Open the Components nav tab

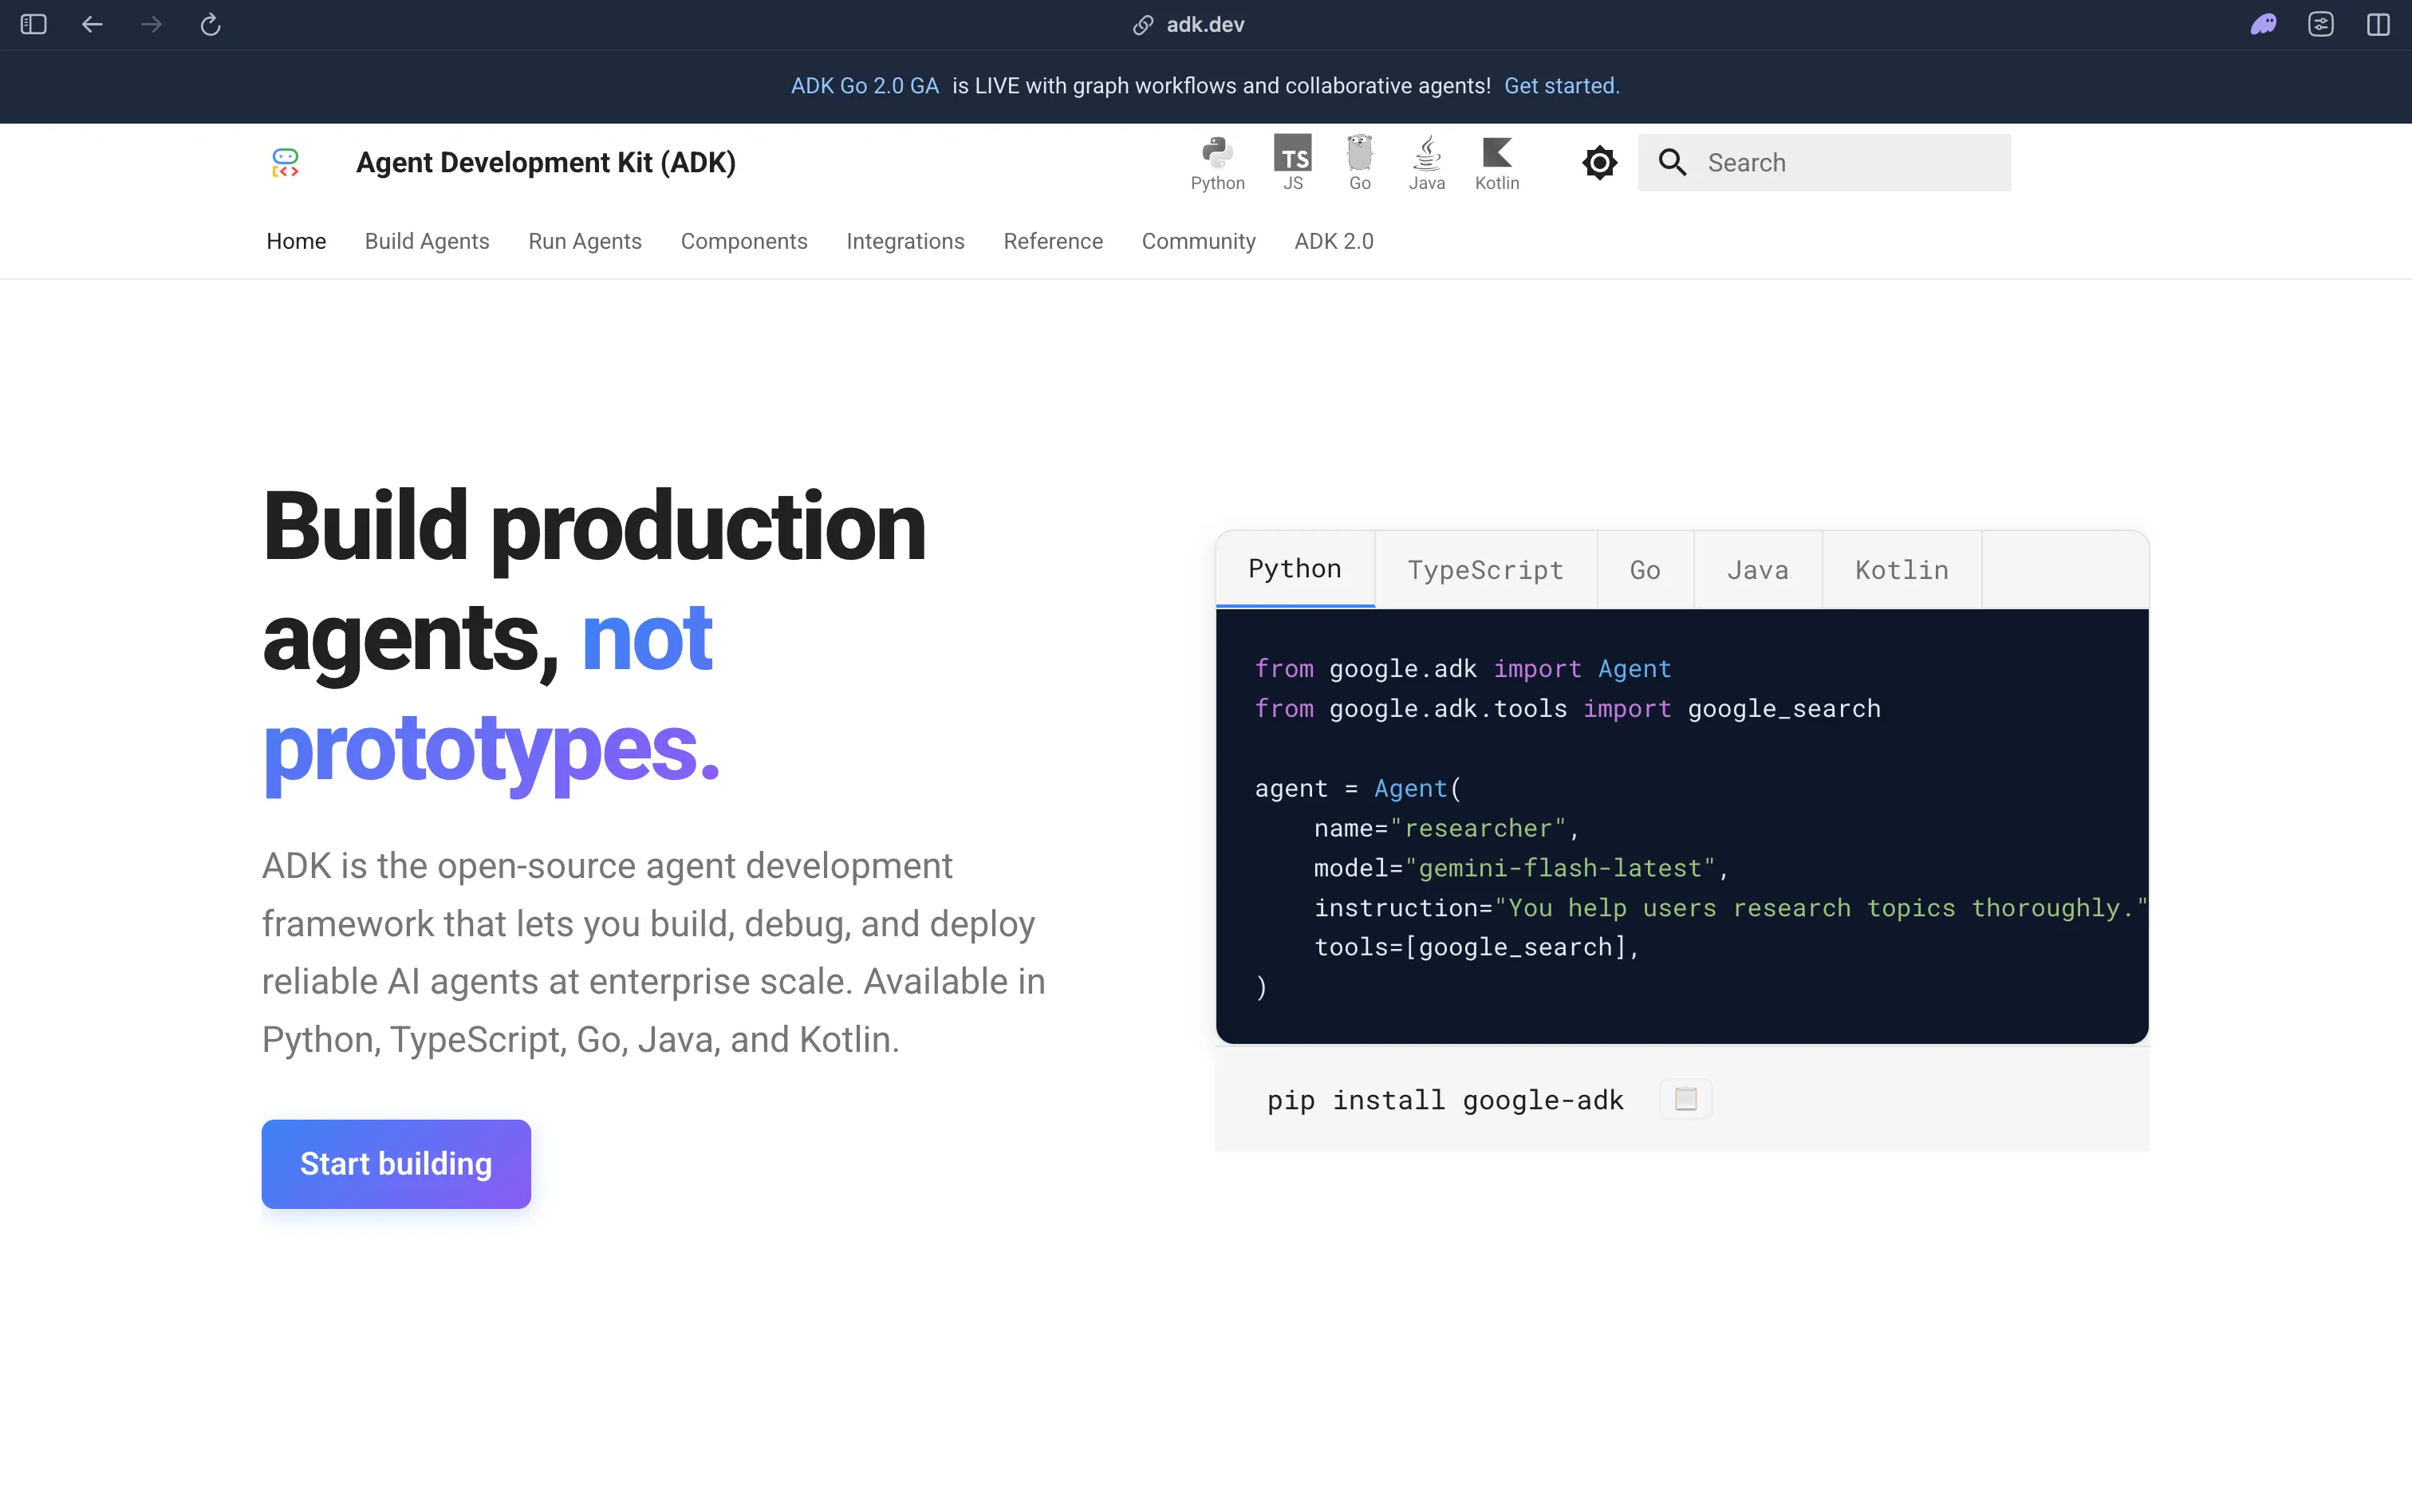[744, 241]
